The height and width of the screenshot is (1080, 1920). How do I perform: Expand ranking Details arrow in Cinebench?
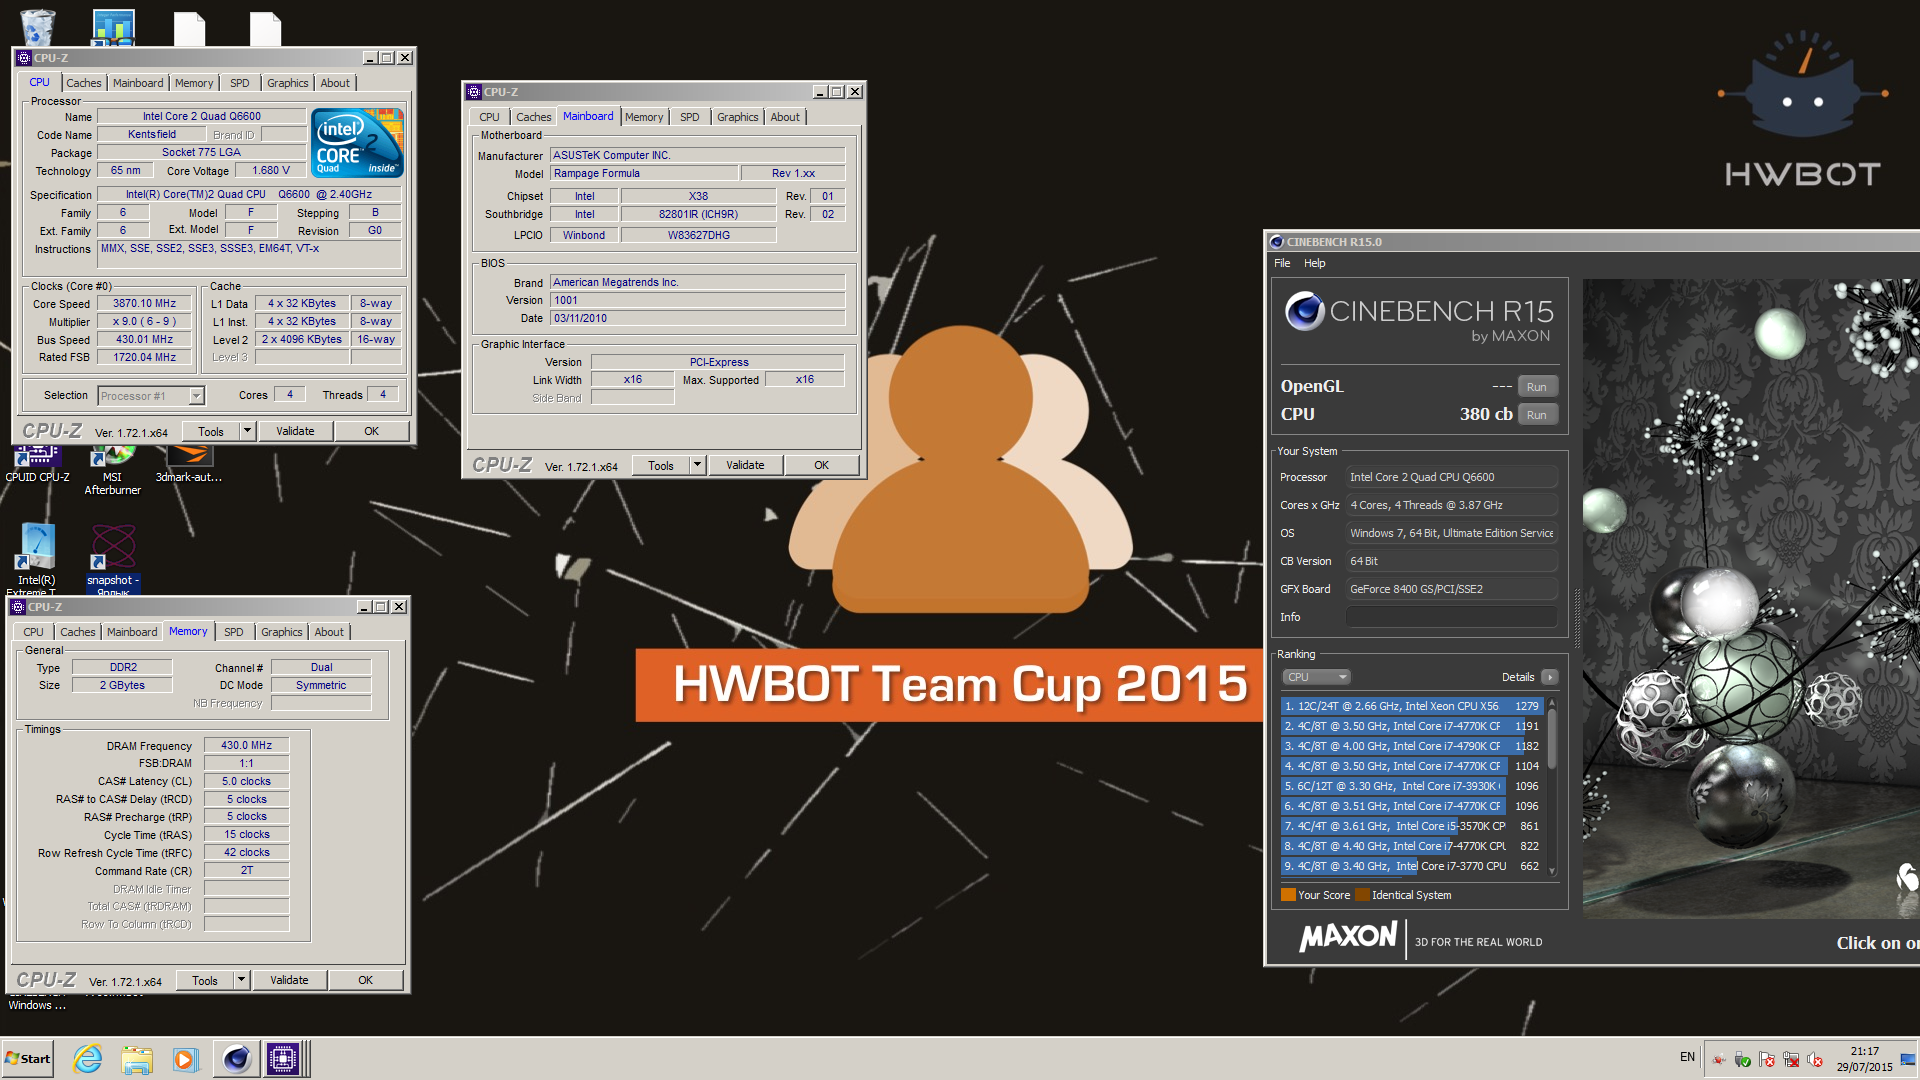click(1549, 677)
